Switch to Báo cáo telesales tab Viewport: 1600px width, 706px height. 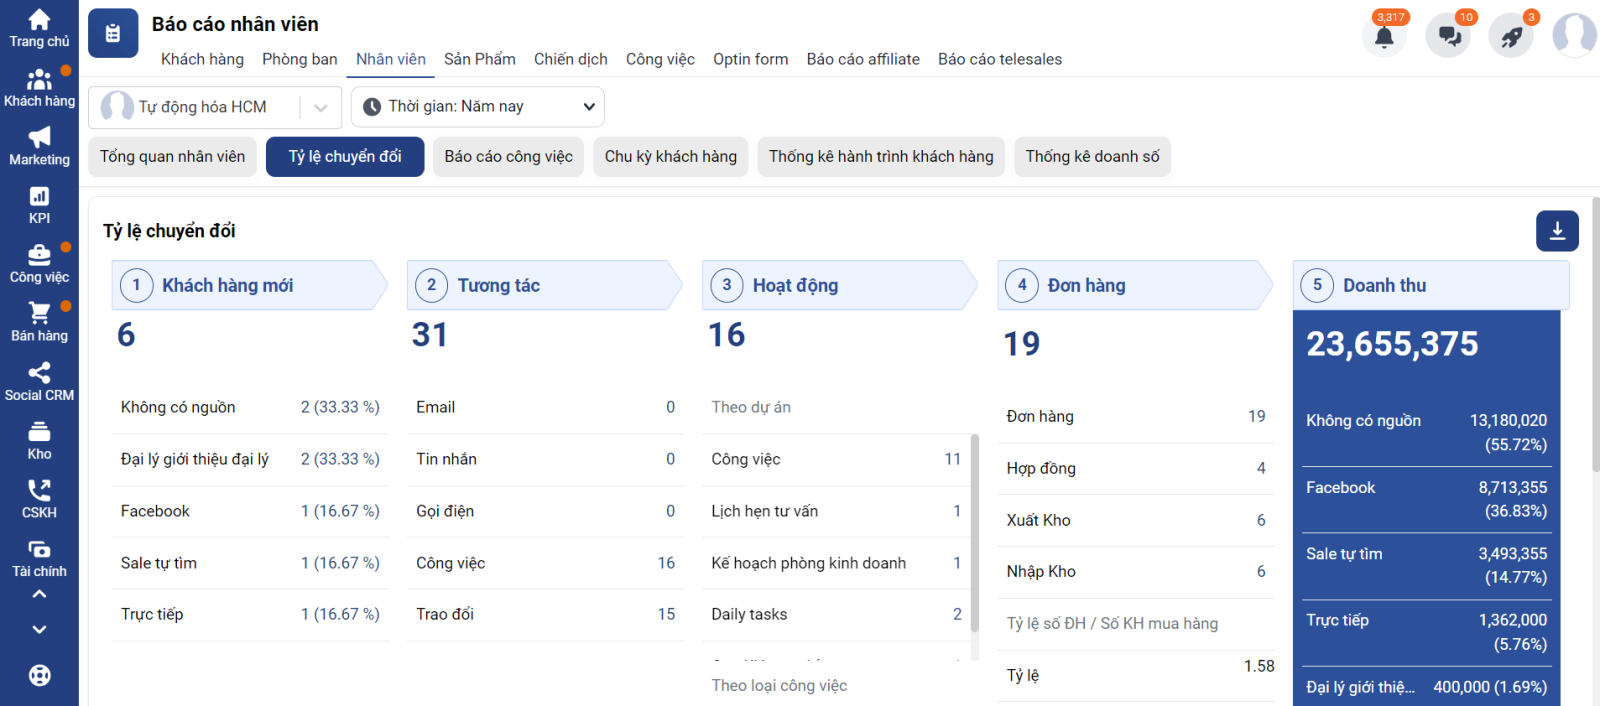(999, 59)
